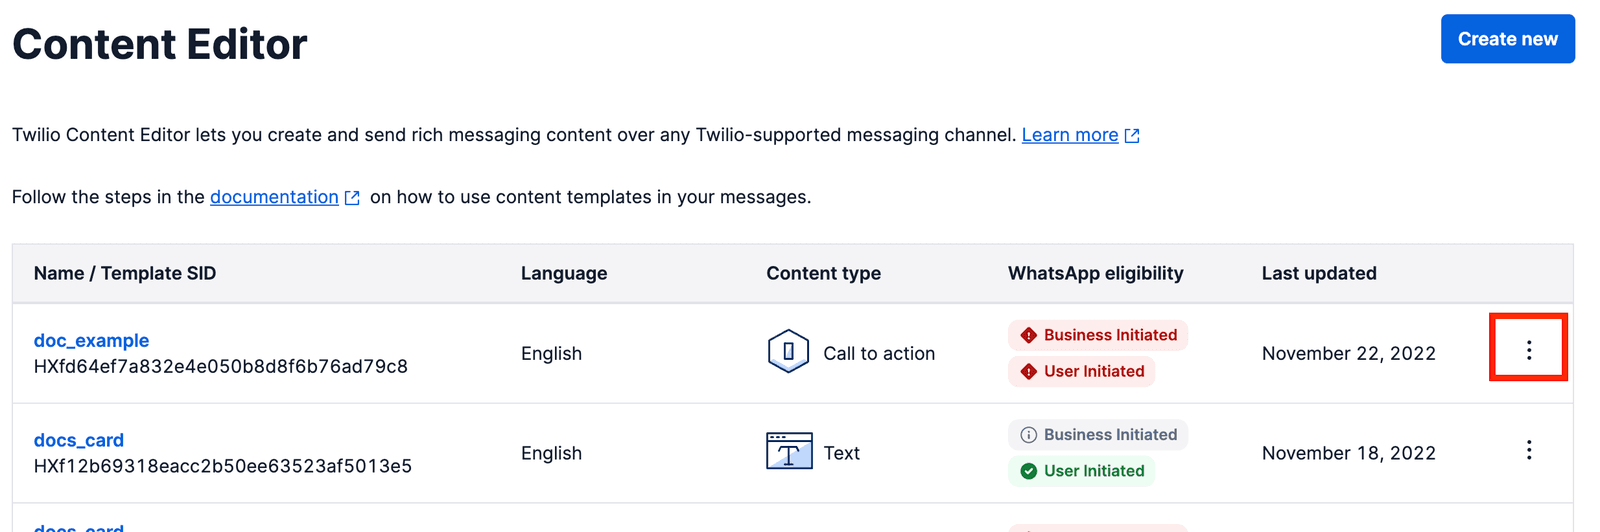Click the Text content type icon
Screen dimensions: 1600x532
(x=788, y=452)
